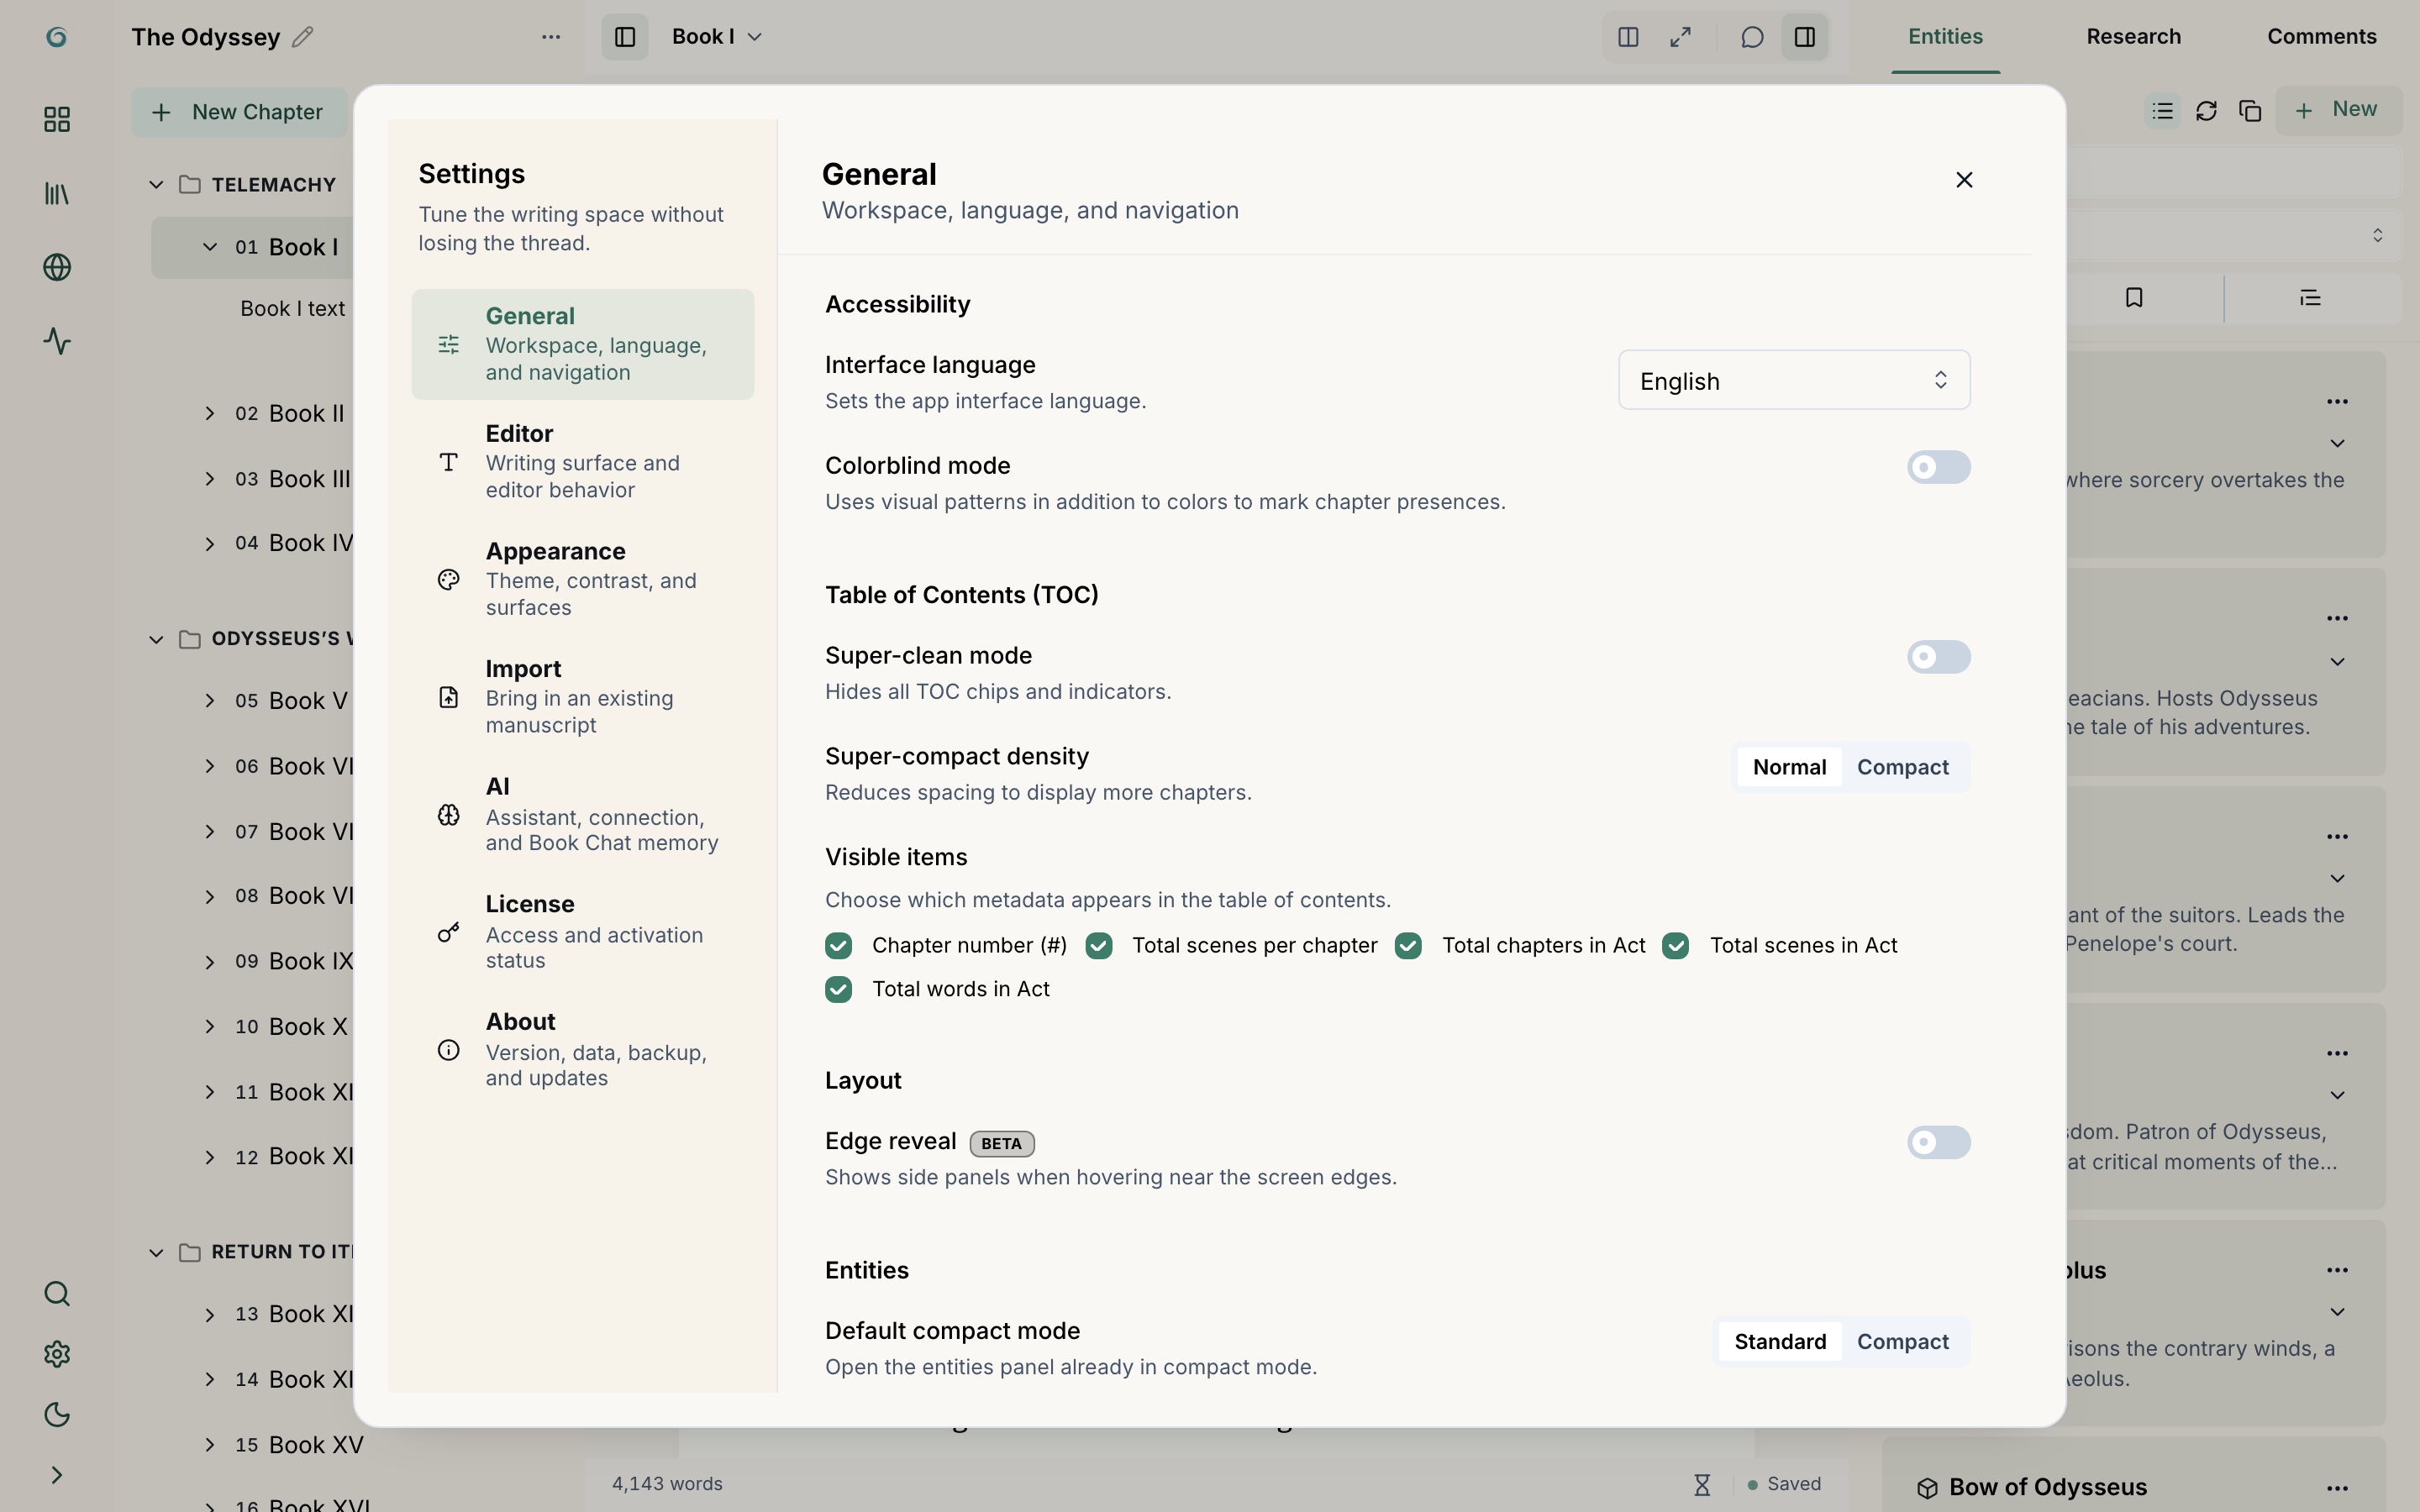Switch entities panel to list view
The width and height of the screenshot is (2420, 1512).
tap(2163, 111)
